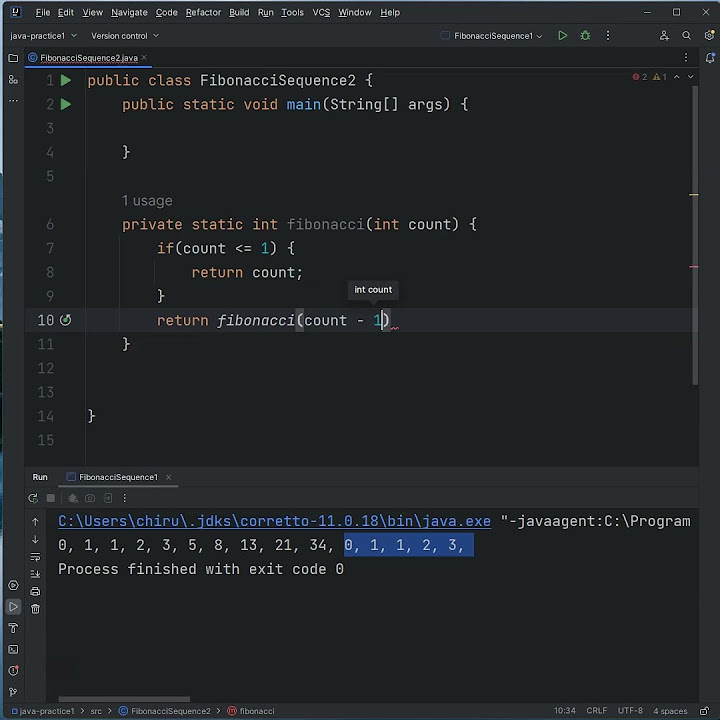Open the Structure tool window icon

point(13,80)
